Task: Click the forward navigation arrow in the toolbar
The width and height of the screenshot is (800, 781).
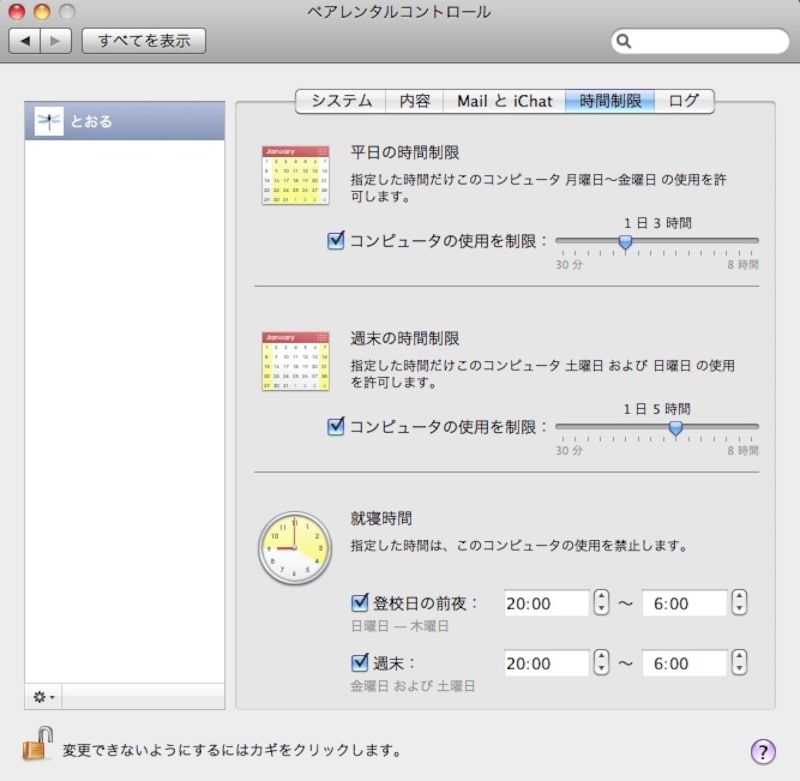Action: pyautogui.click(x=55, y=41)
